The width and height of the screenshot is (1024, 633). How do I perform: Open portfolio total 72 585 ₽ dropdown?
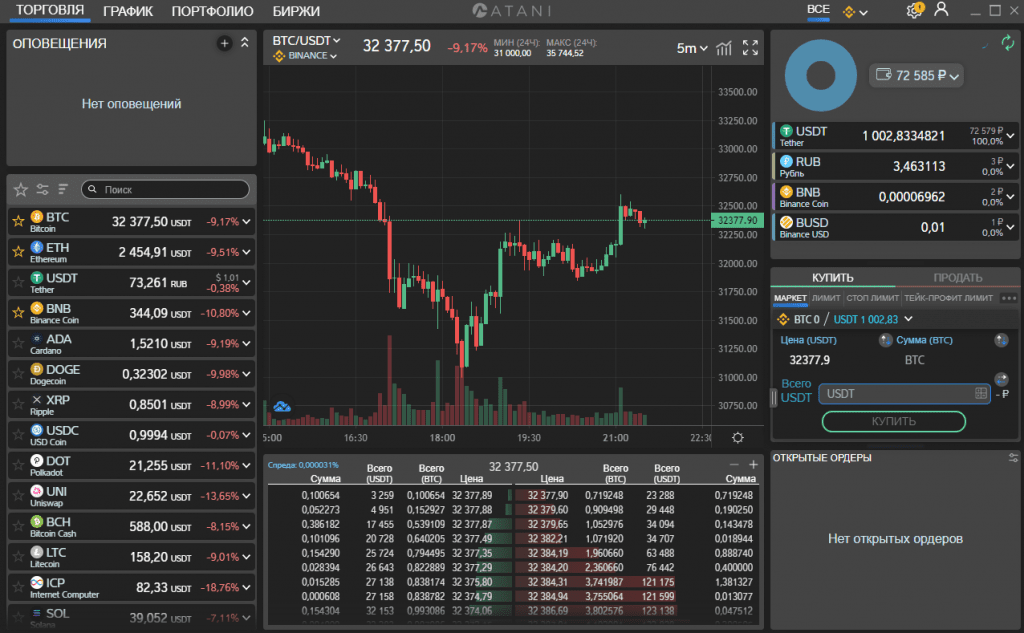click(x=917, y=75)
